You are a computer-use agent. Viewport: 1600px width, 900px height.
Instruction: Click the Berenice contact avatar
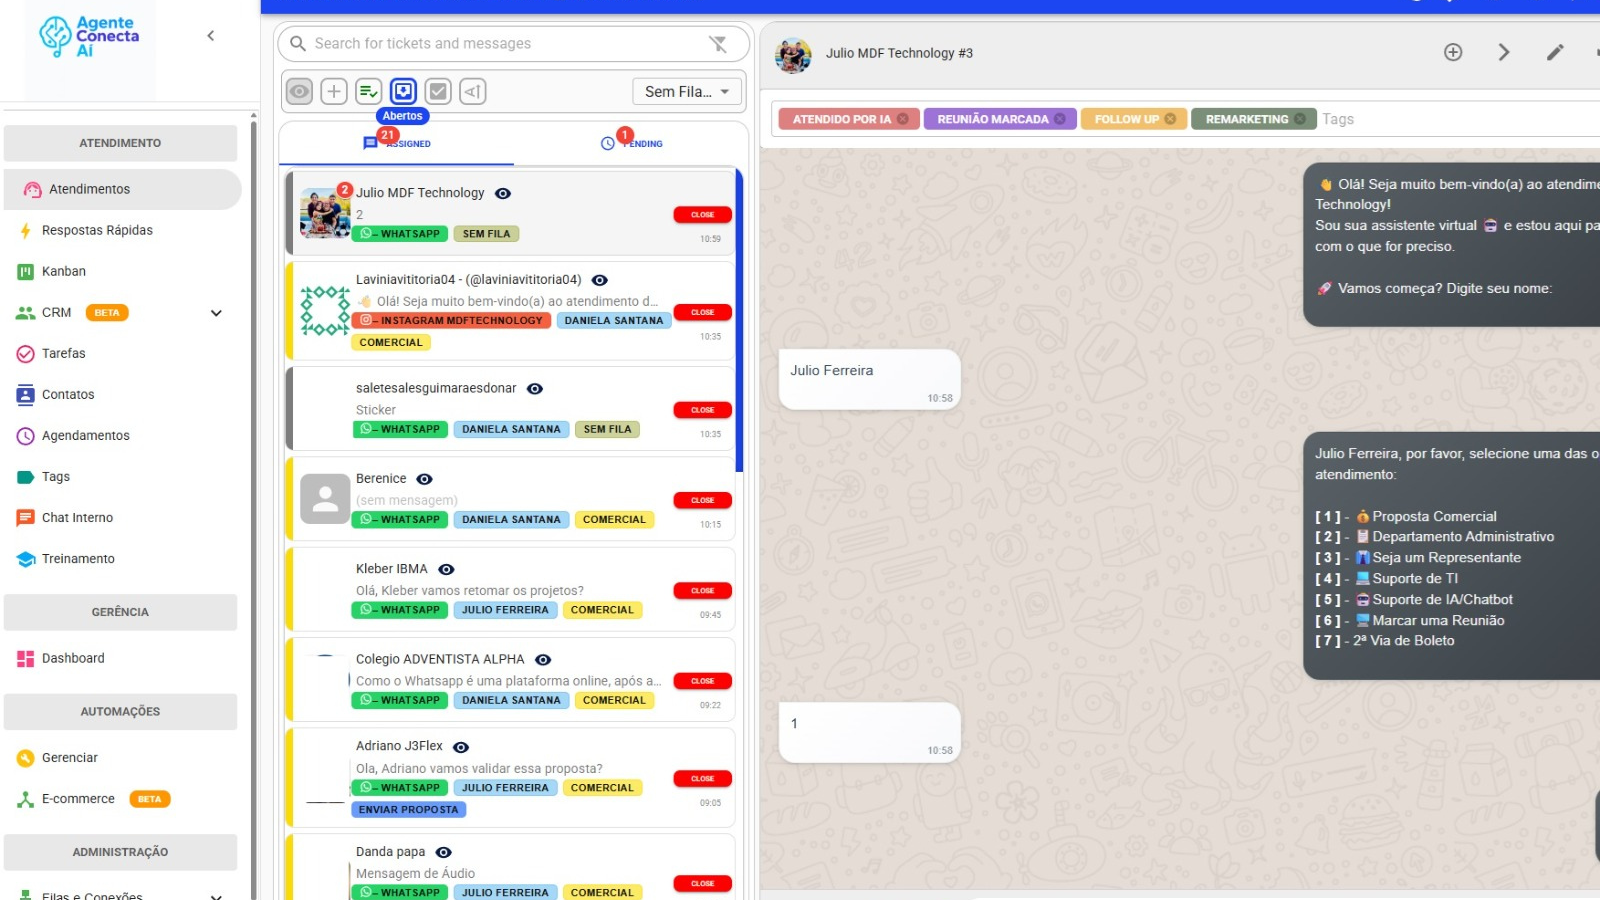click(x=325, y=500)
